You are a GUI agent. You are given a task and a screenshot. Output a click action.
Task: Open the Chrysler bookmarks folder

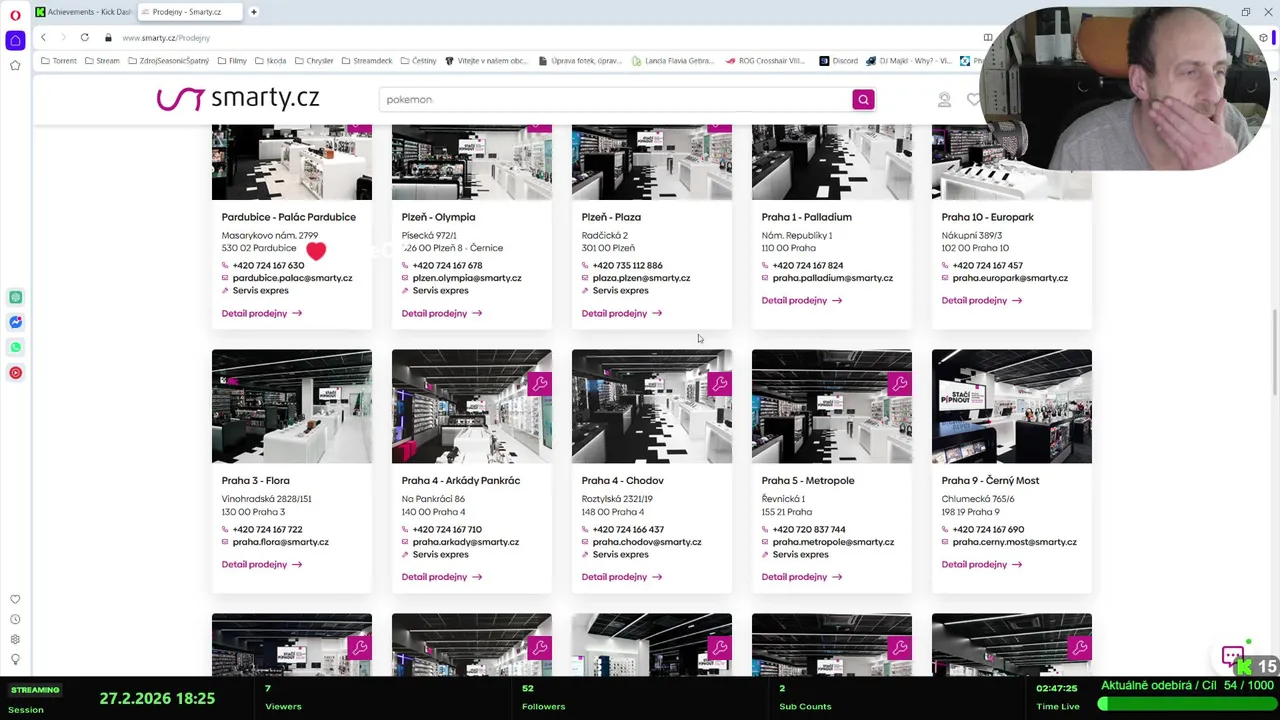(313, 61)
